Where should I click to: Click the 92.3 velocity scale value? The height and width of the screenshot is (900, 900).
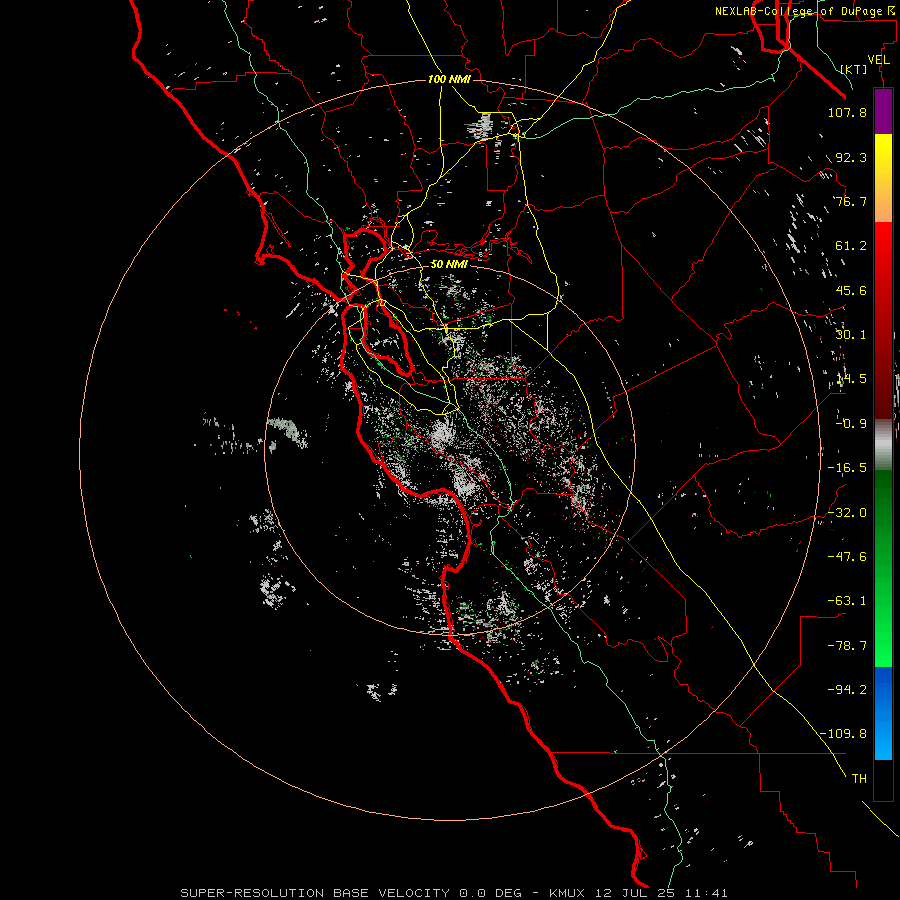[x=851, y=157]
